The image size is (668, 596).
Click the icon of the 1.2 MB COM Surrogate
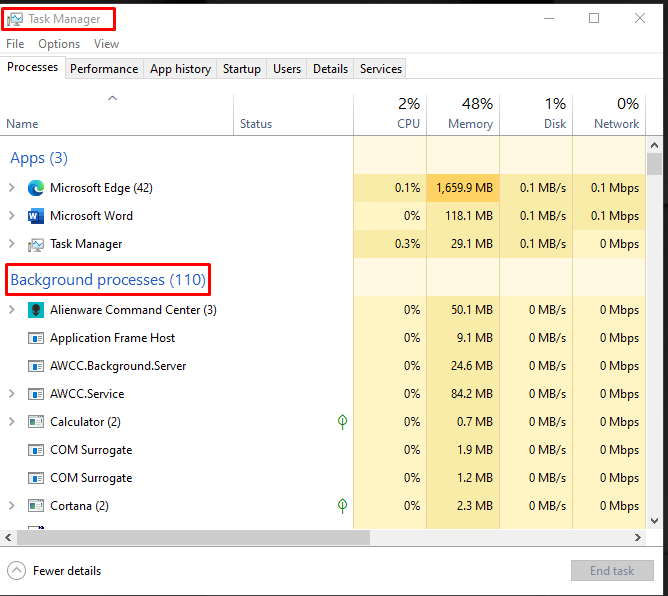pyautogui.click(x=36, y=478)
